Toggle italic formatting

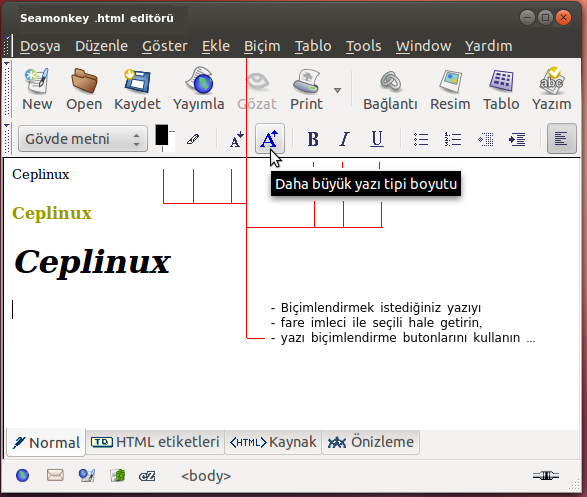(344, 139)
